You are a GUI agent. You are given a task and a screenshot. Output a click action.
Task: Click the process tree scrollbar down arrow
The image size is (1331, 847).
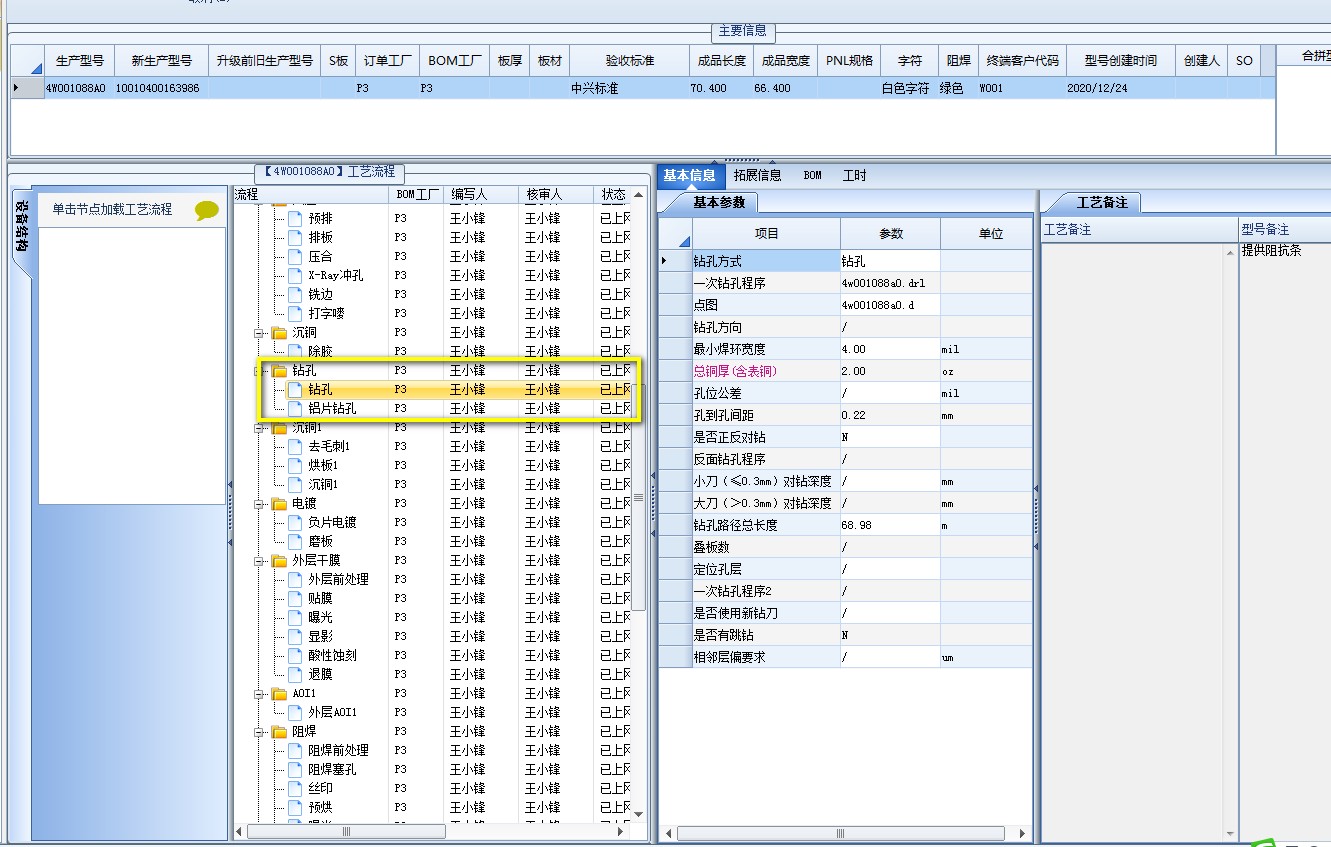click(x=639, y=815)
